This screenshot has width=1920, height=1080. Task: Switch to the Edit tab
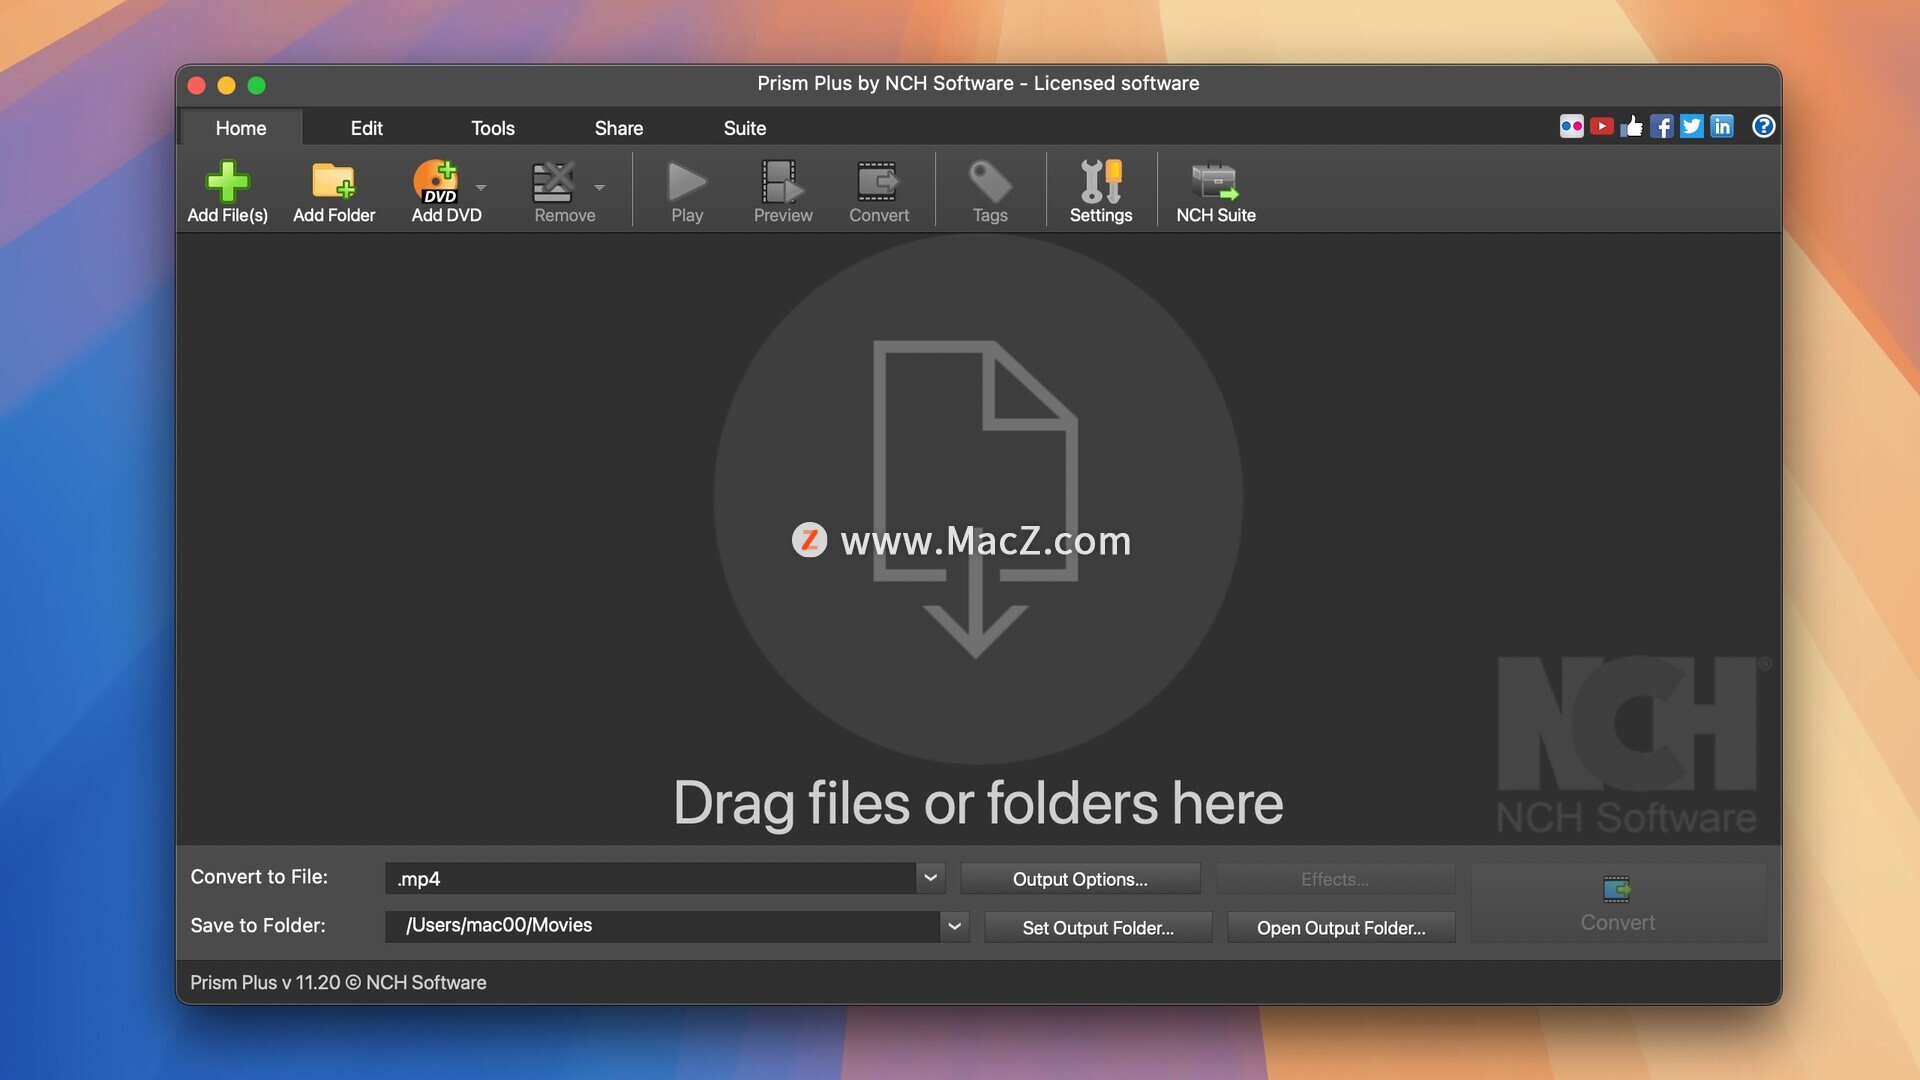[x=366, y=128]
